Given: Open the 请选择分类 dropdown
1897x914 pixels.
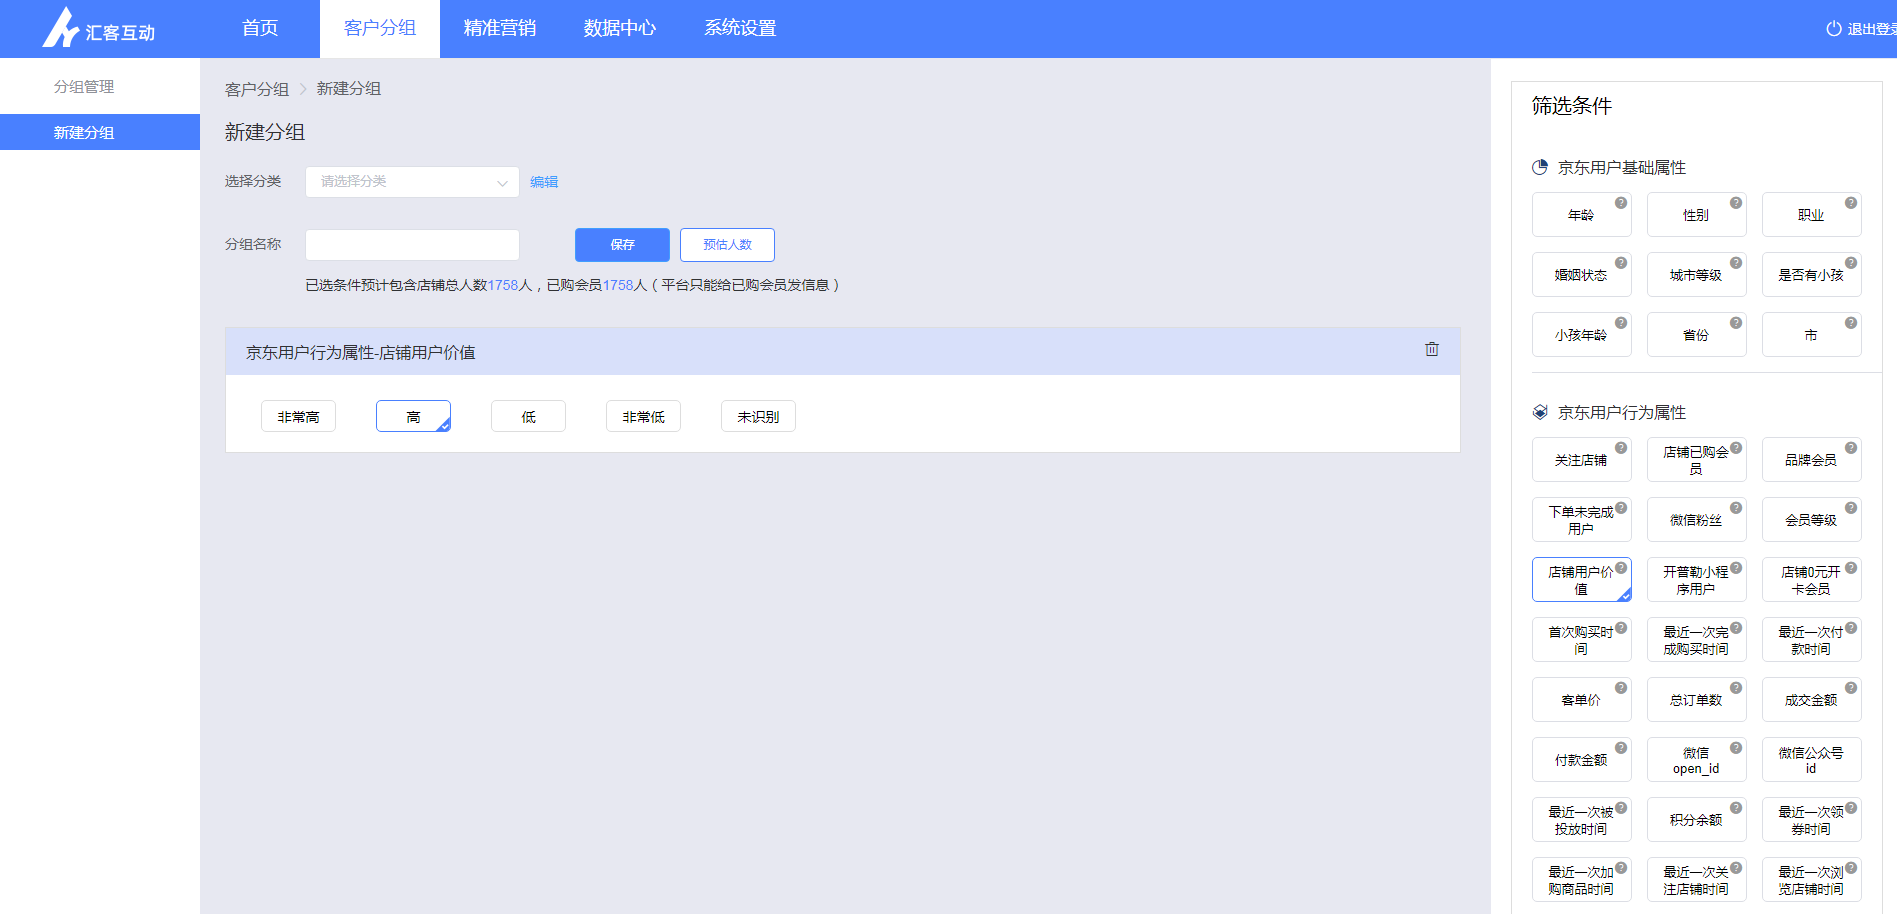Looking at the screenshot, I should (412, 182).
